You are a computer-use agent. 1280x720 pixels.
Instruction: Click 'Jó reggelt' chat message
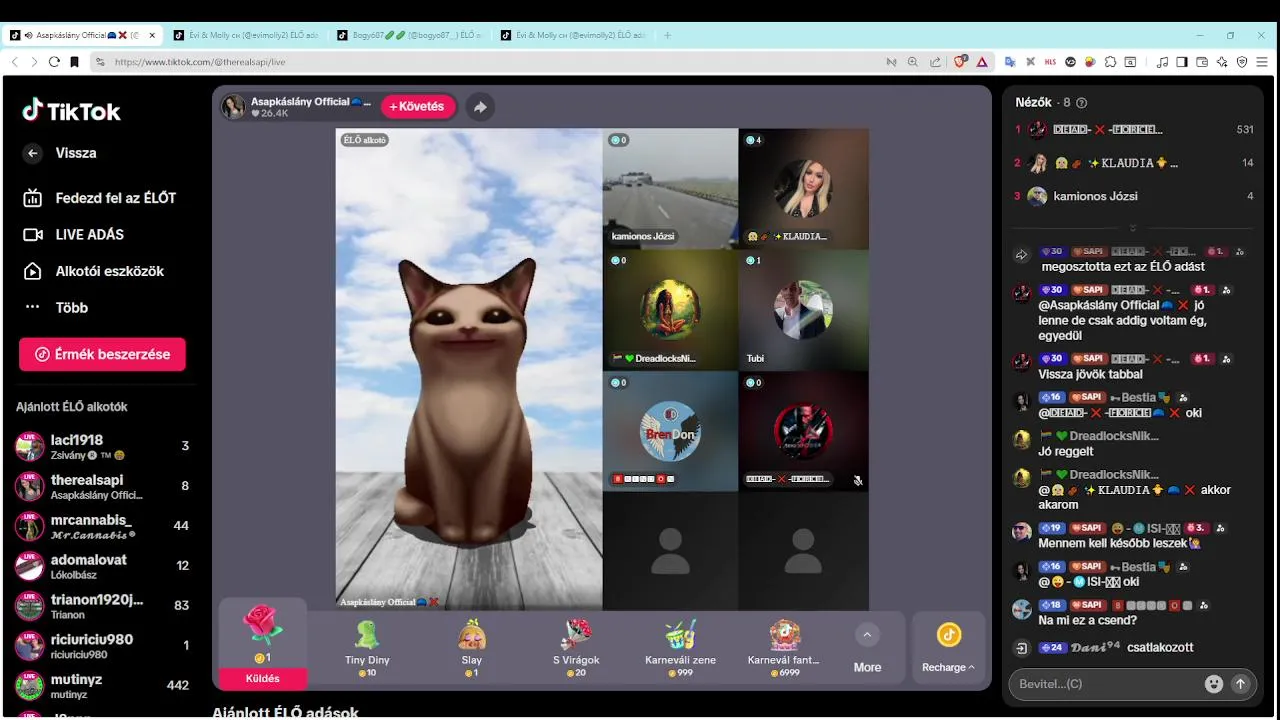[x=1066, y=451]
